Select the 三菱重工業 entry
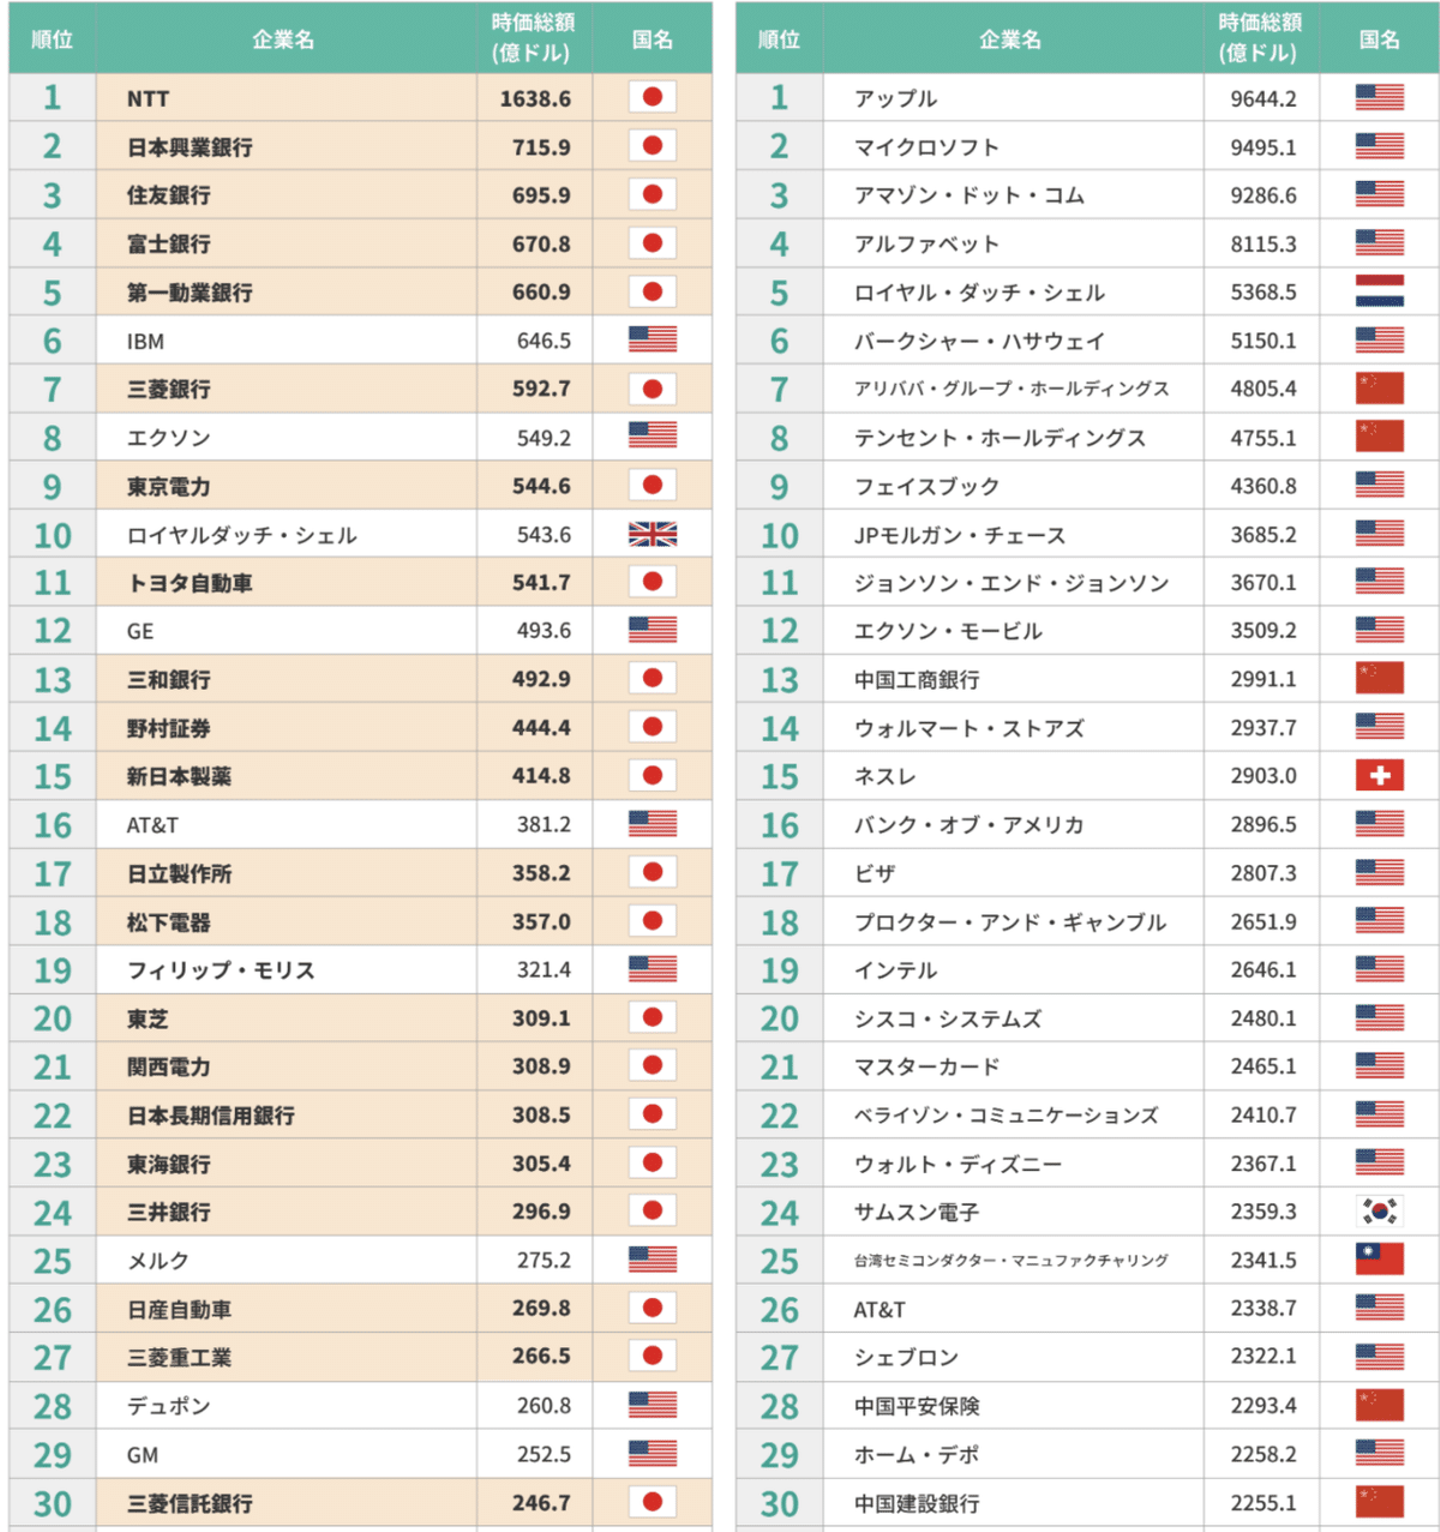The image size is (1440, 1532). tap(179, 1357)
